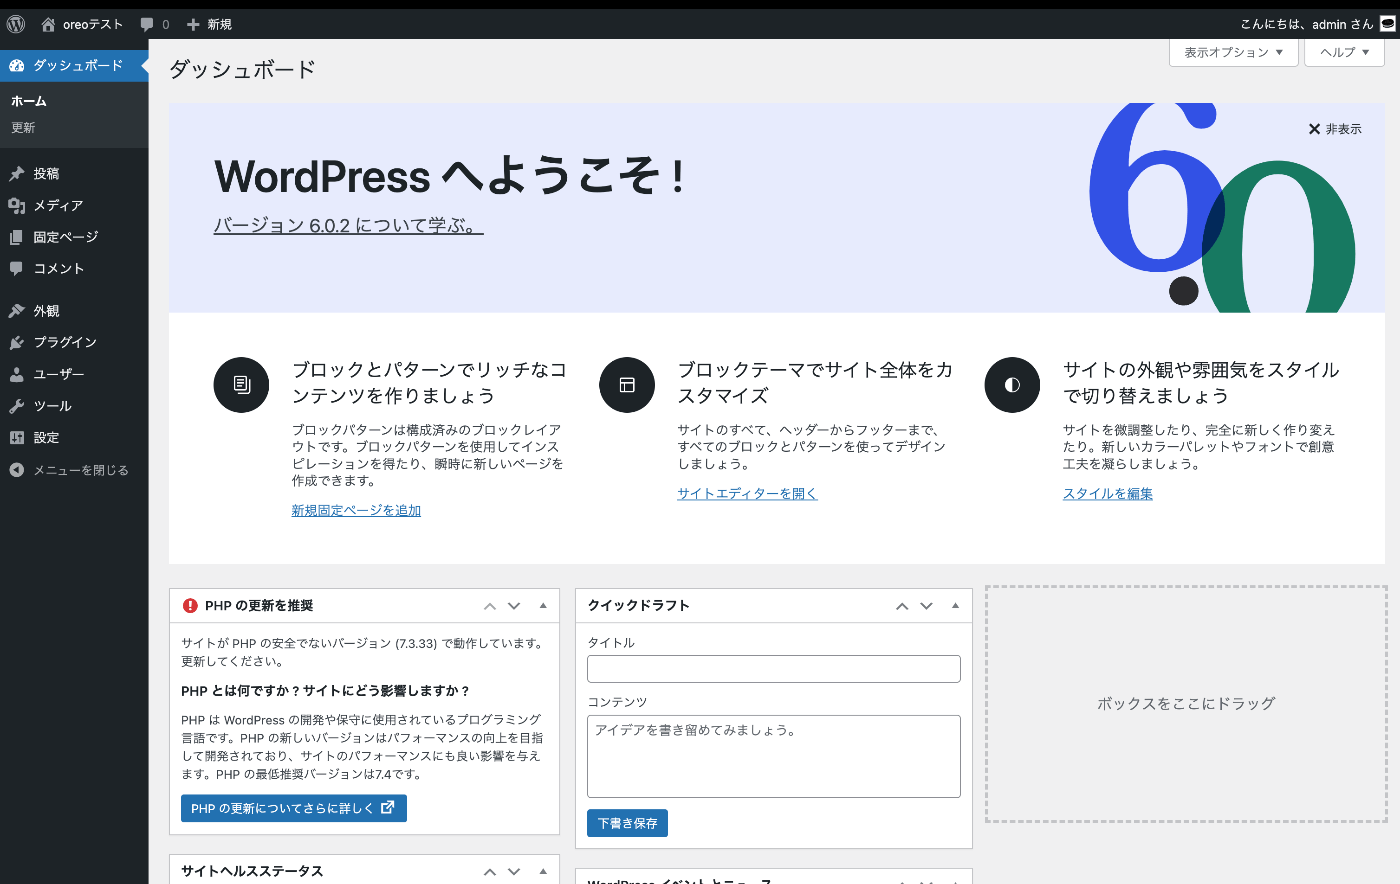Click the 外観 paintbrush icon
The height and width of the screenshot is (884, 1400).
(x=16, y=311)
